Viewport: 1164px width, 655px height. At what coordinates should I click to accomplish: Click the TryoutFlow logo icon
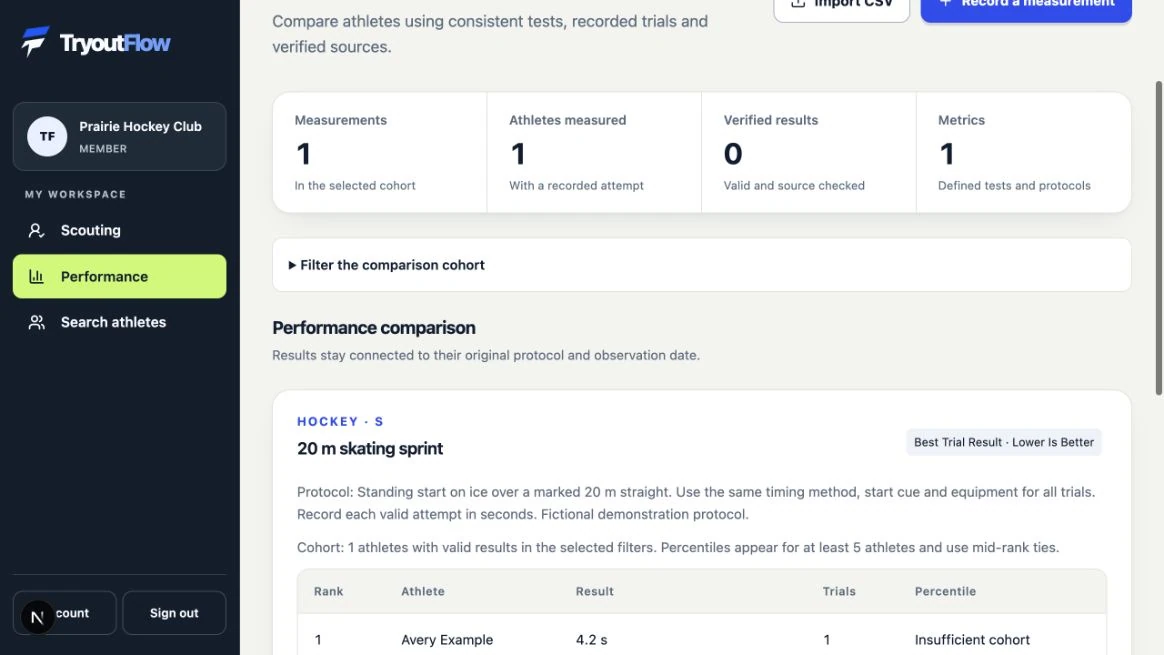point(35,42)
